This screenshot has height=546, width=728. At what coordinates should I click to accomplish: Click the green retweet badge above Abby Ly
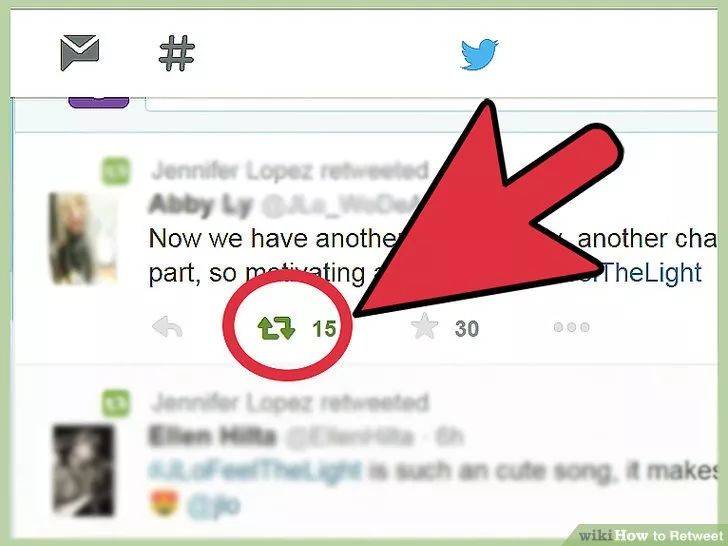click(x=116, y=171)
